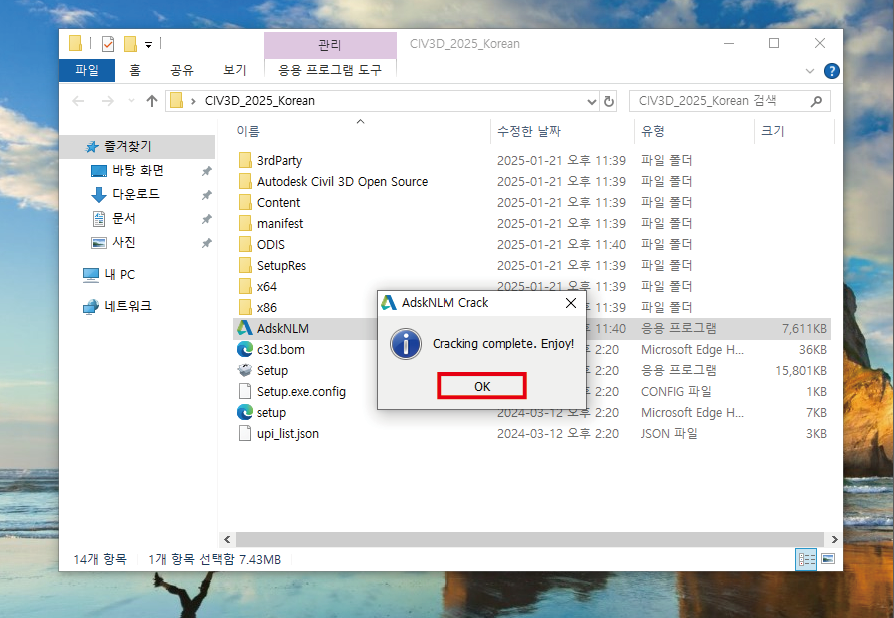Click the JSON 파일 type text

(x=669, y=434)
